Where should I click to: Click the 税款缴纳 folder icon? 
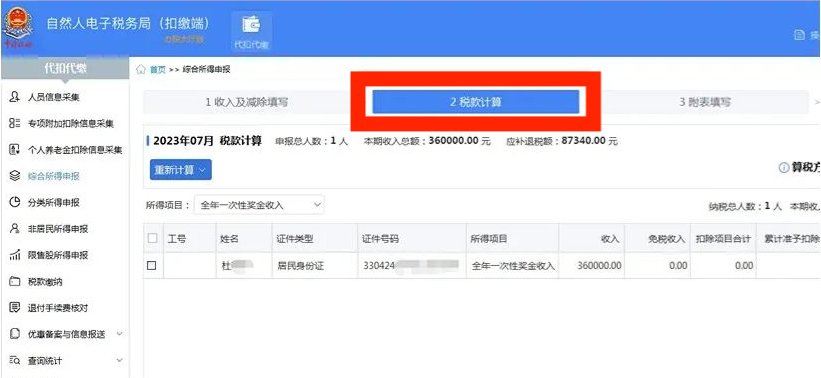[15, 282]
